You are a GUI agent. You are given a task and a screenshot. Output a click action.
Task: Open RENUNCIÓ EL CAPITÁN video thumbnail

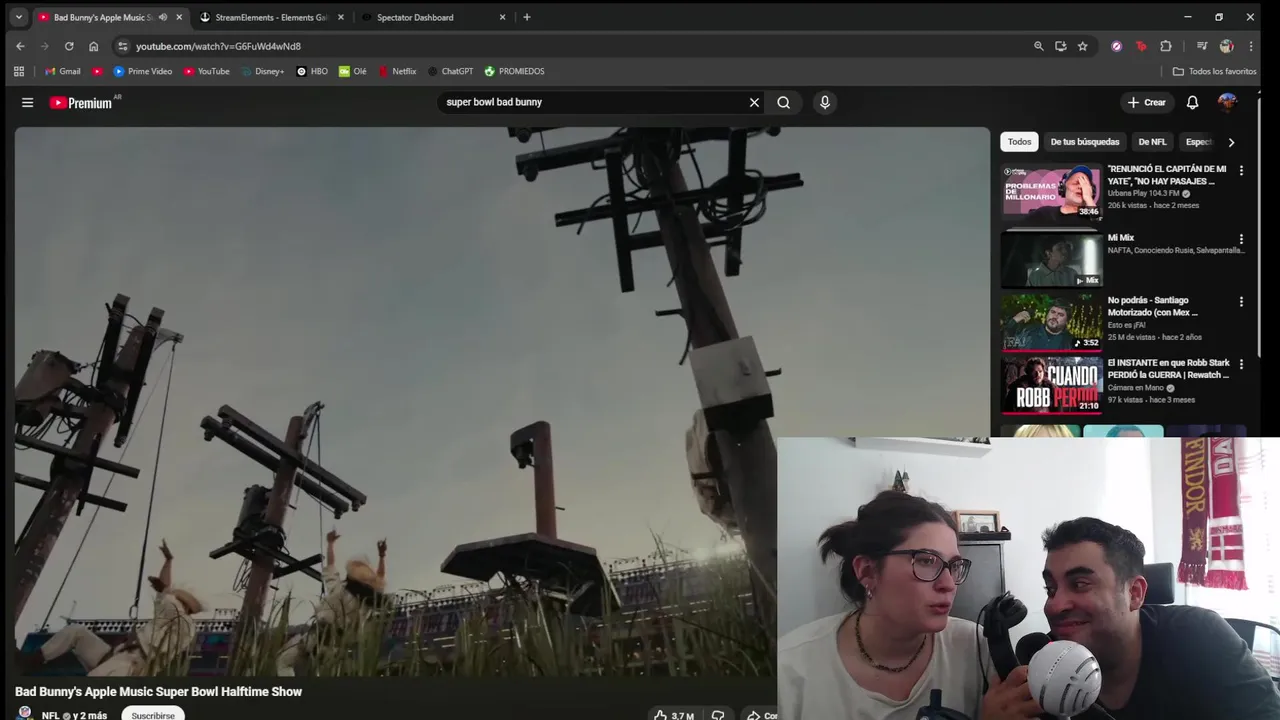point(1051,191)
